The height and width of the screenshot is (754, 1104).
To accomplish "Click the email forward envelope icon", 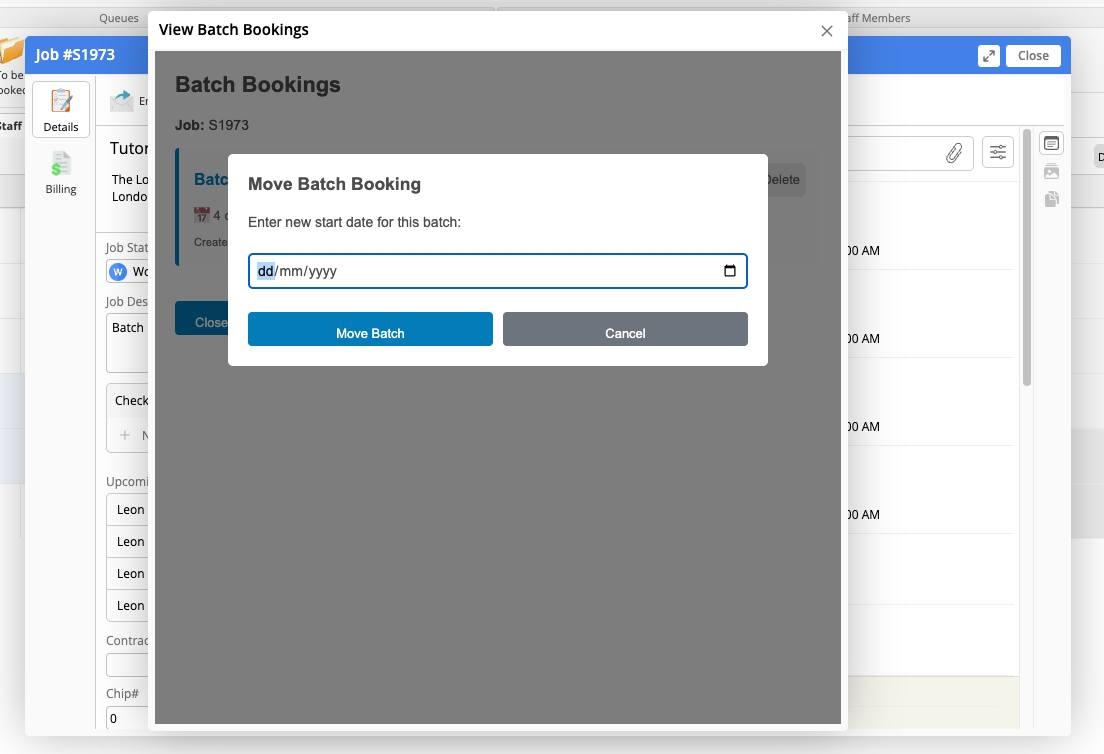I will [x=122, y=100].
